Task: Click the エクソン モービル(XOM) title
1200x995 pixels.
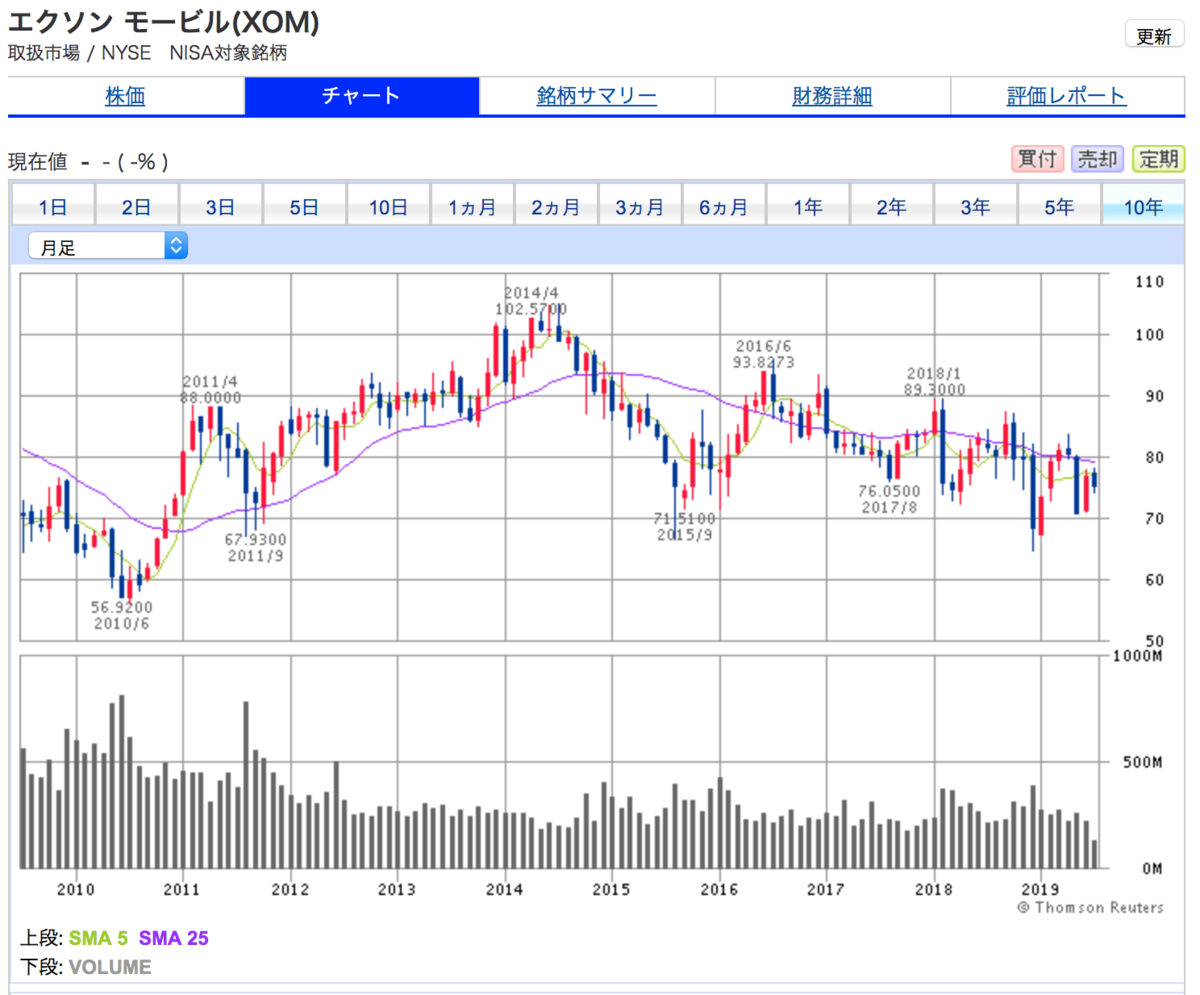Action: 164,22
